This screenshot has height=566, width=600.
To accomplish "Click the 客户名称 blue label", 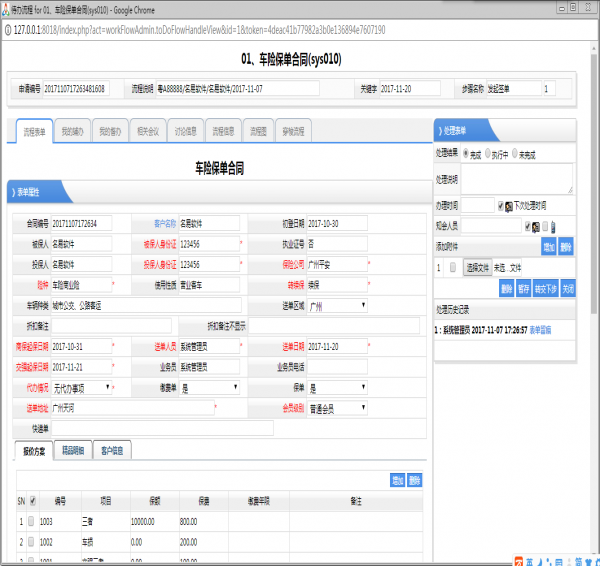I will click(165, 223).
